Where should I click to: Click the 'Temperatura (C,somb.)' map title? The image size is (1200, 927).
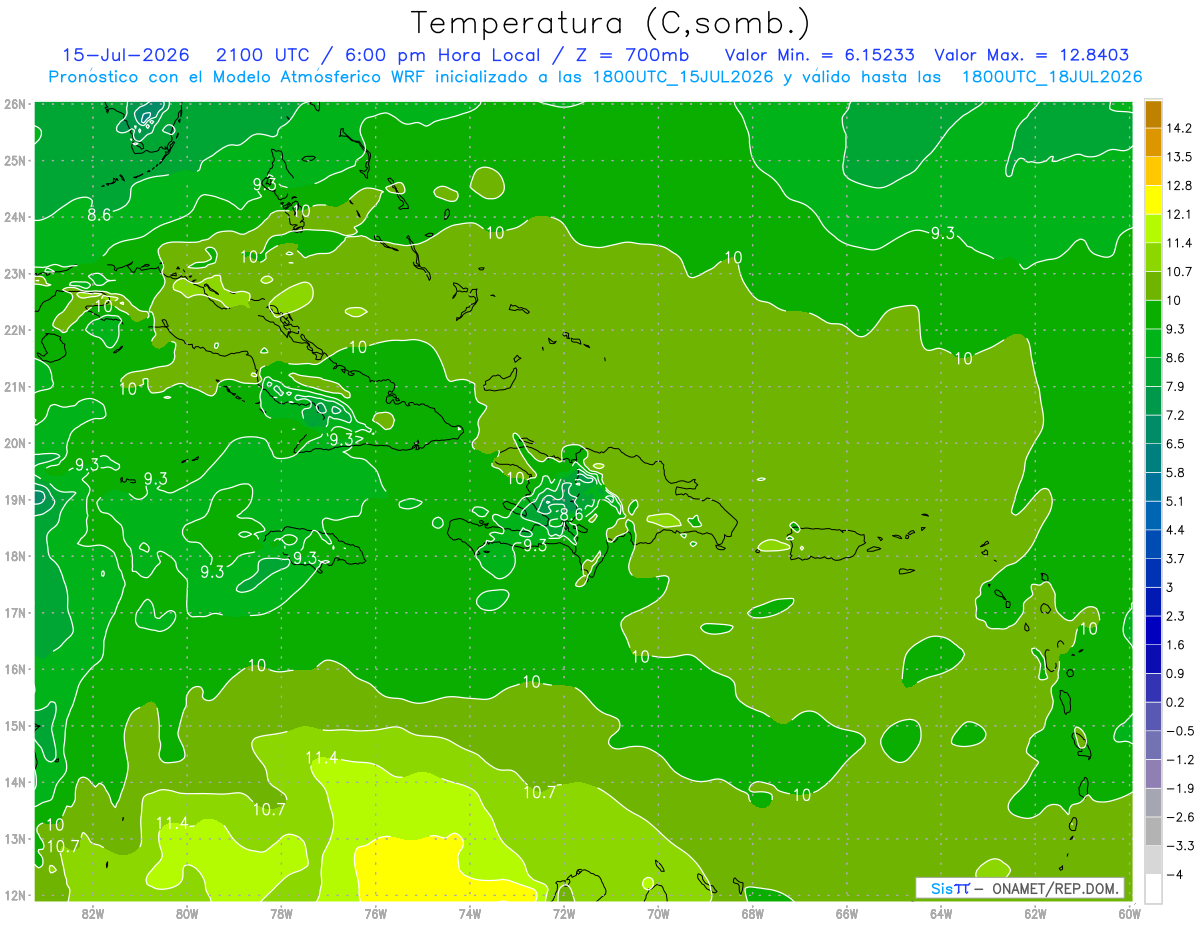(610, 23)
